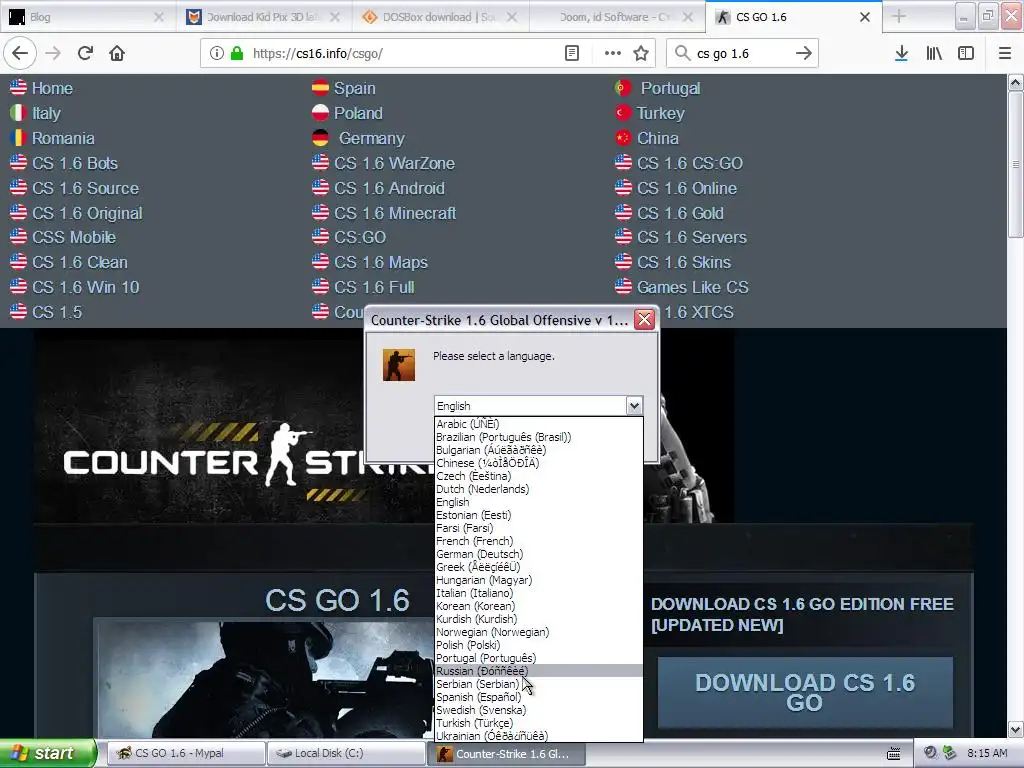Click the Germany flag icon
Viewport: 1024px width, 768px height.
click(x=320, y=138)
